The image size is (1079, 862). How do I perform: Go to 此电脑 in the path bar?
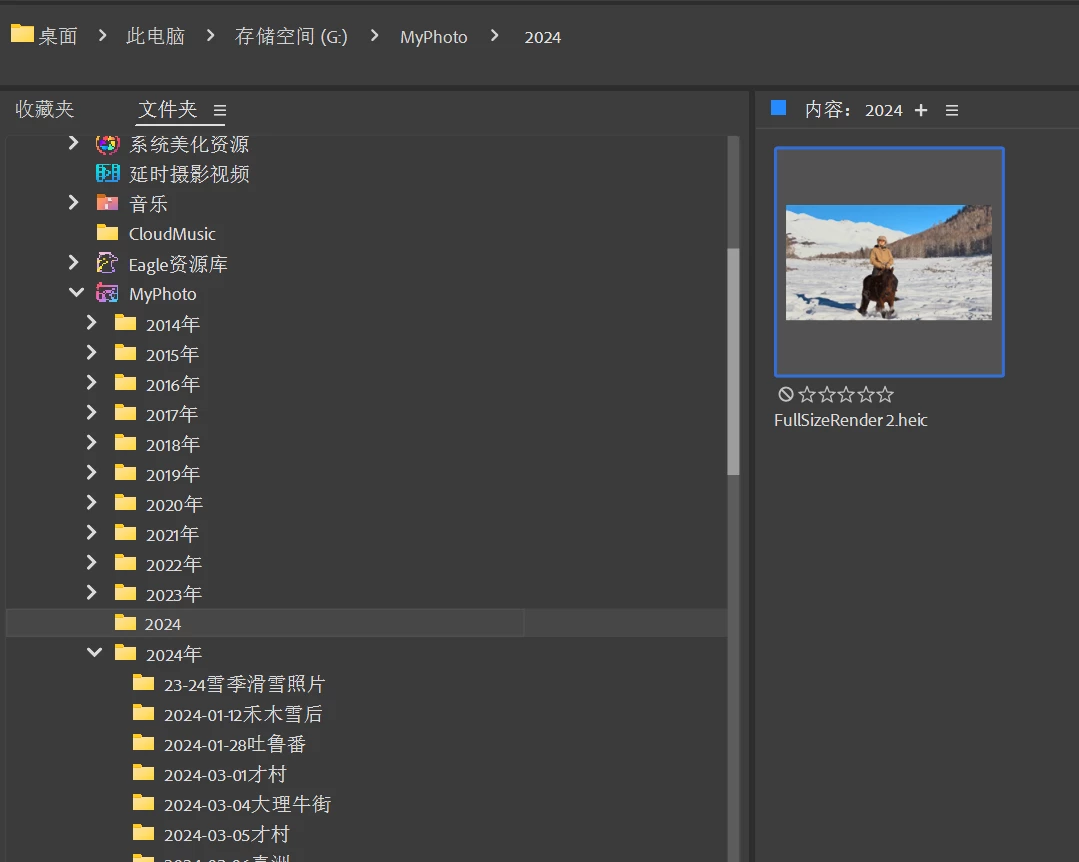(156, 36)
